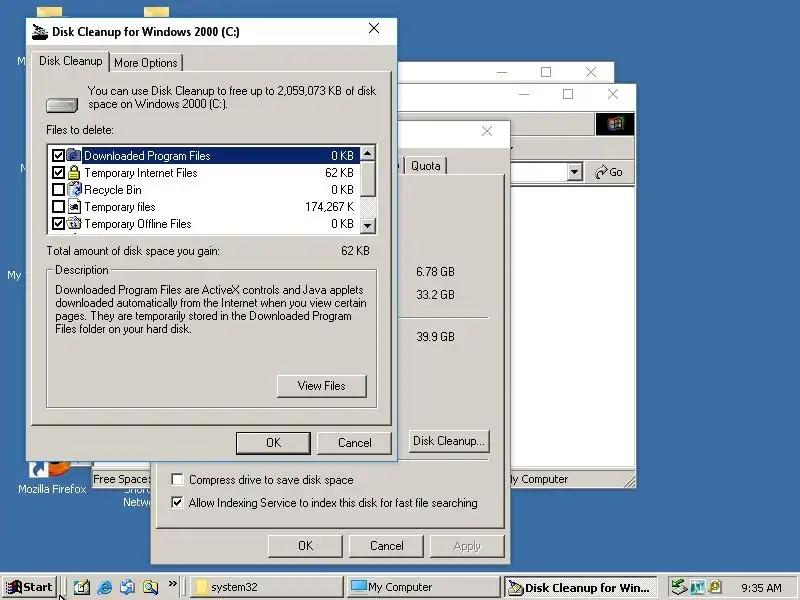Uncheck Temporary Offline Files checkbox

[x=58, y=223]
